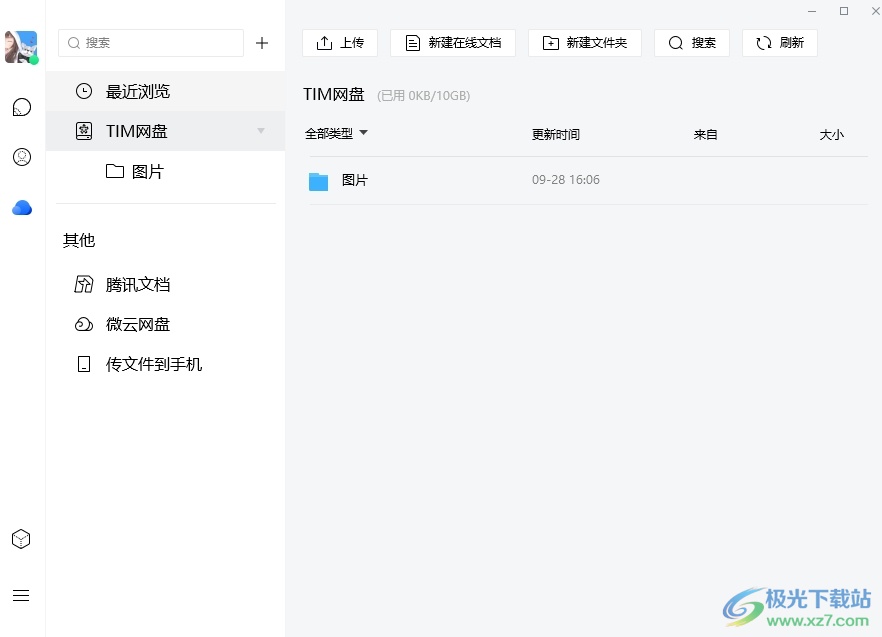Select the blue cloud drive icon

(x=21, y=208)
